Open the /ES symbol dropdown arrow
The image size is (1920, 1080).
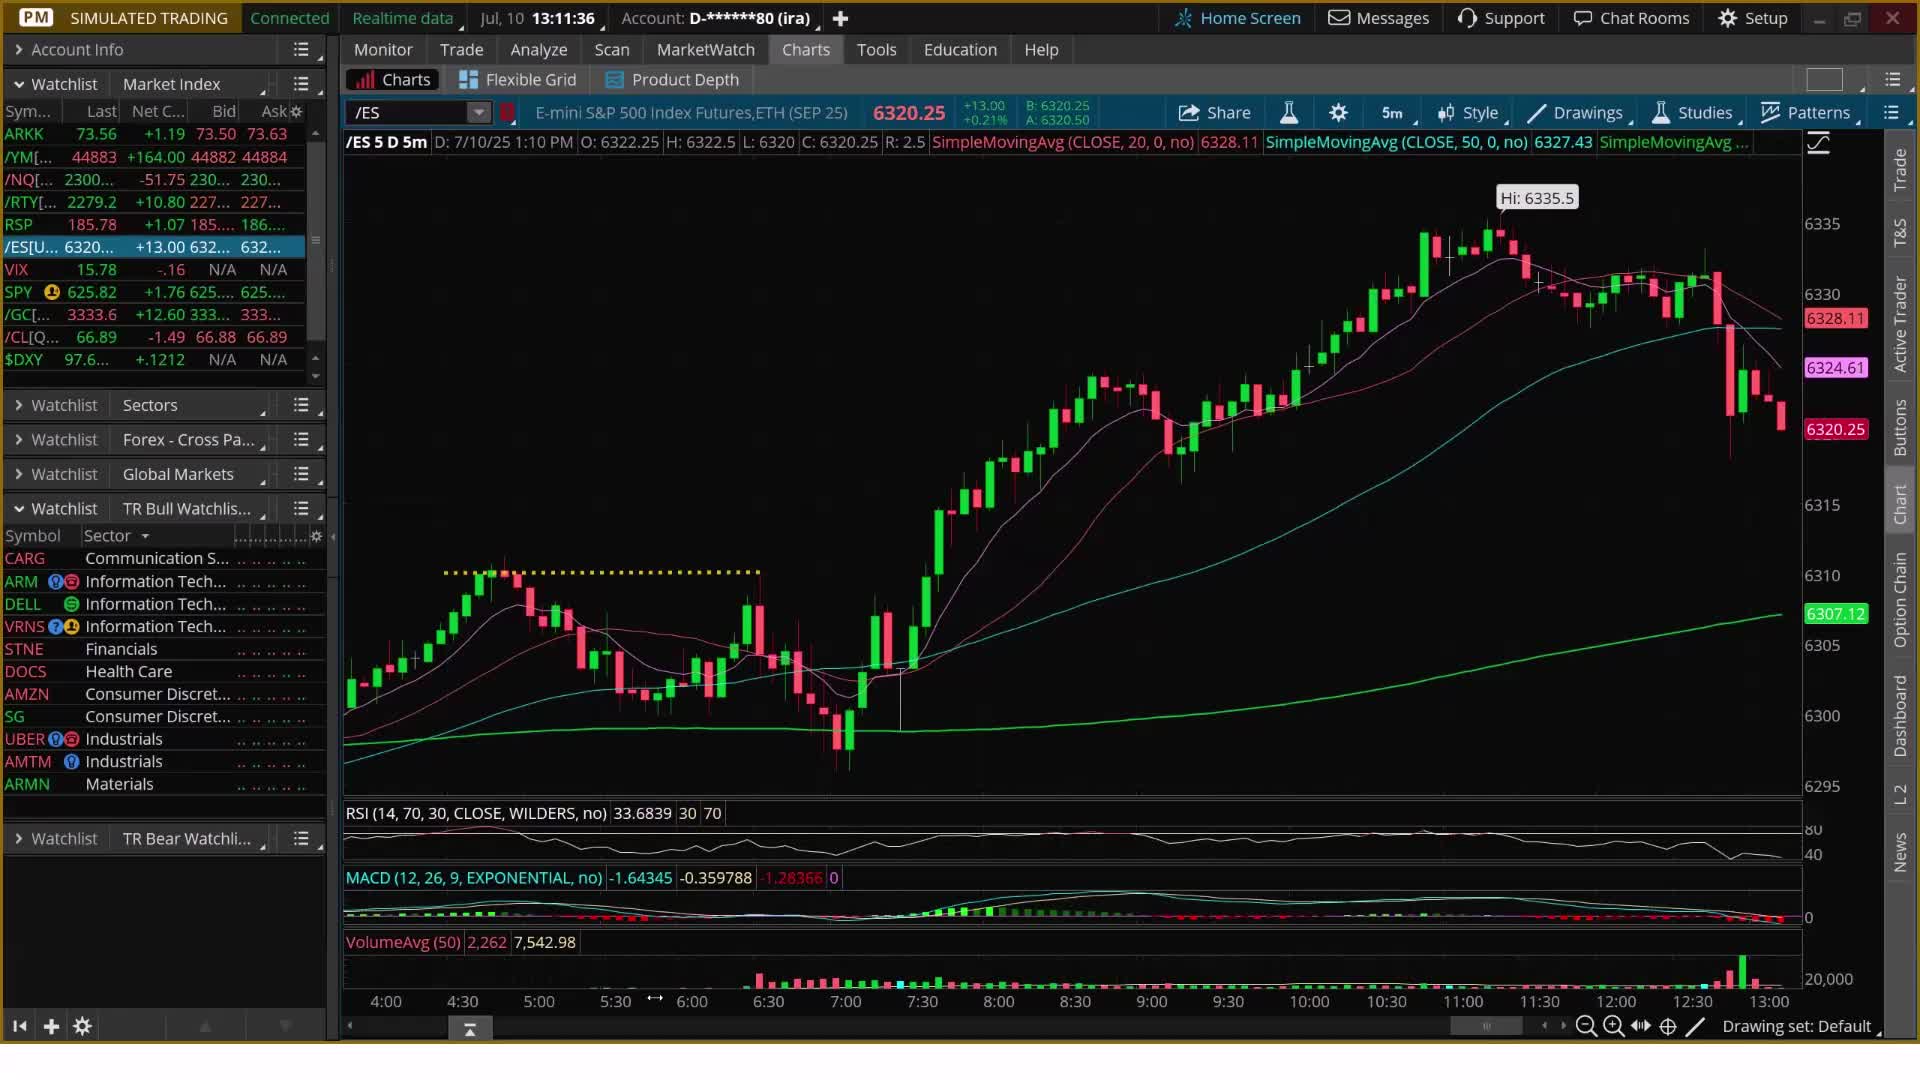(x=479, y=113)
